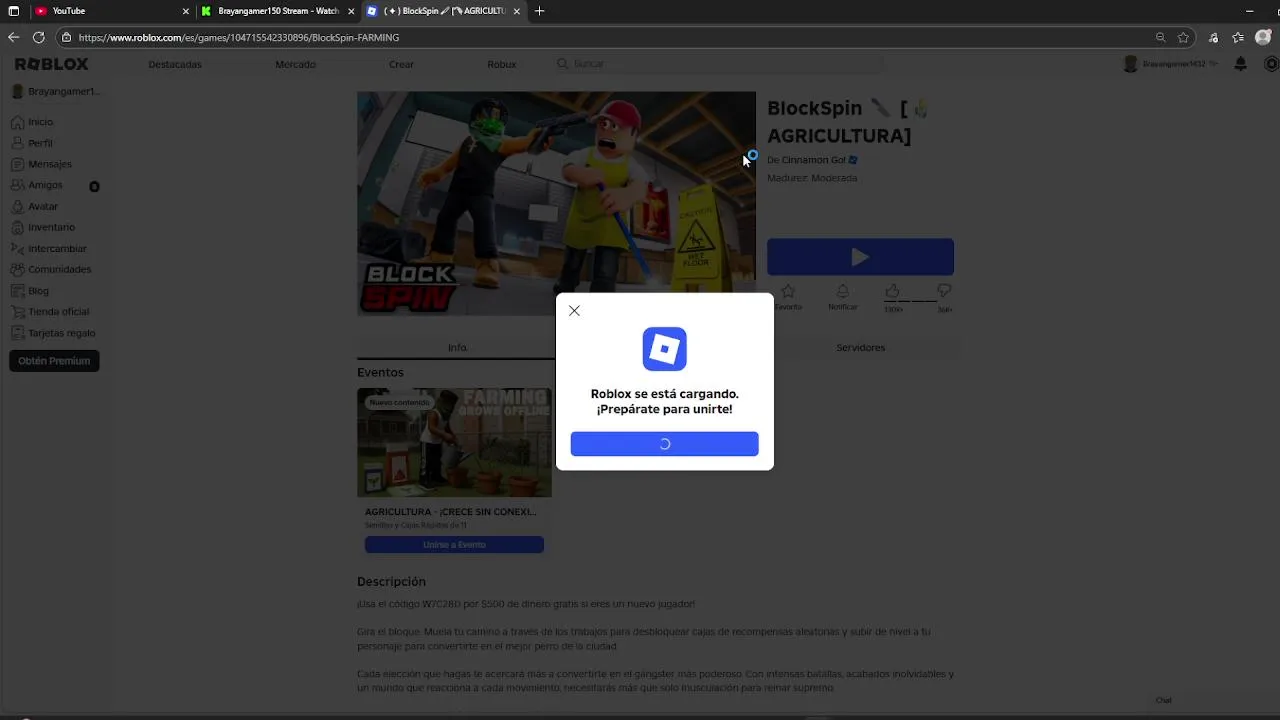
Task: Open Roblox notifications bell in header
Action: click(x=1241, y=64)
